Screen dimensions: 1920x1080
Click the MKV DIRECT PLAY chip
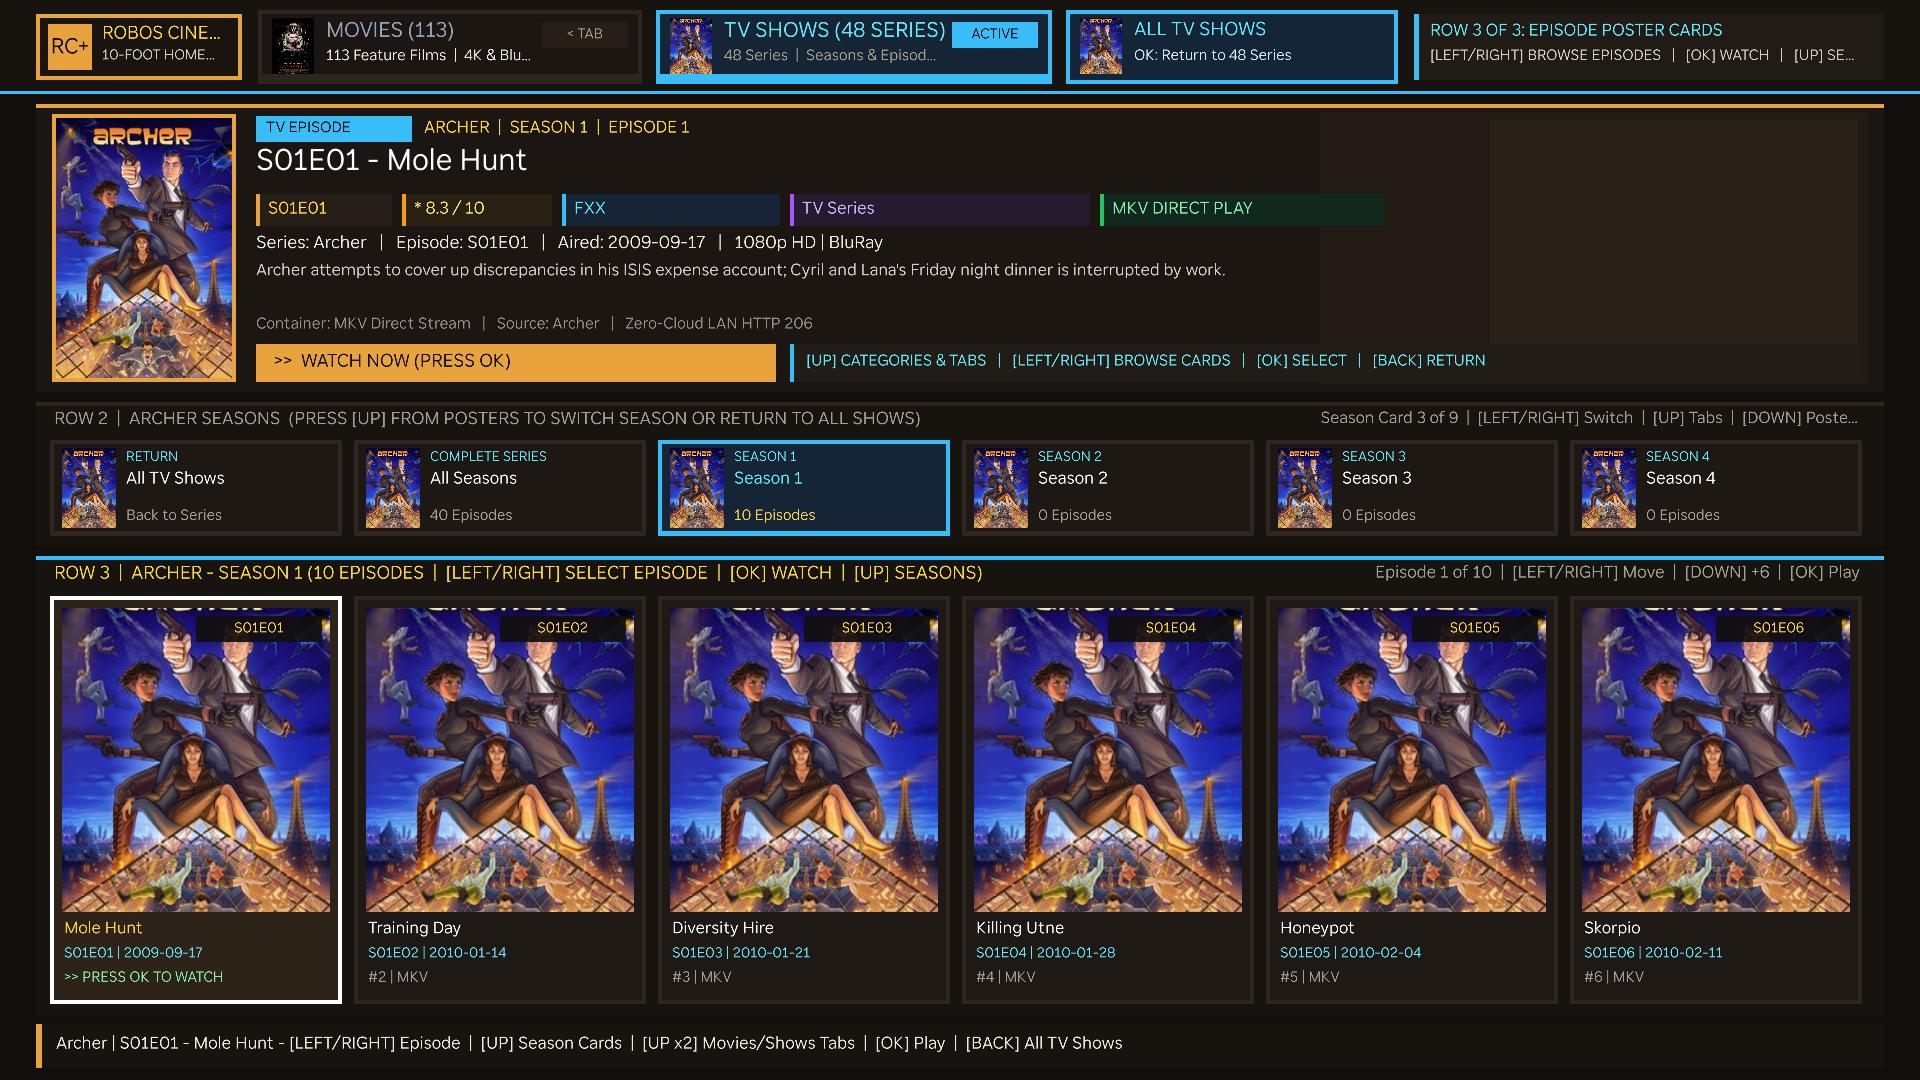(x=1242, y=209)
